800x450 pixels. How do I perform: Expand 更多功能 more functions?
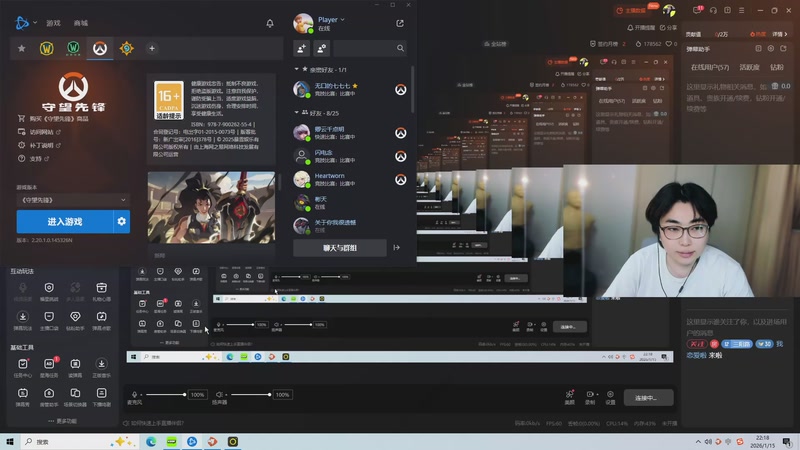(62, 421)
